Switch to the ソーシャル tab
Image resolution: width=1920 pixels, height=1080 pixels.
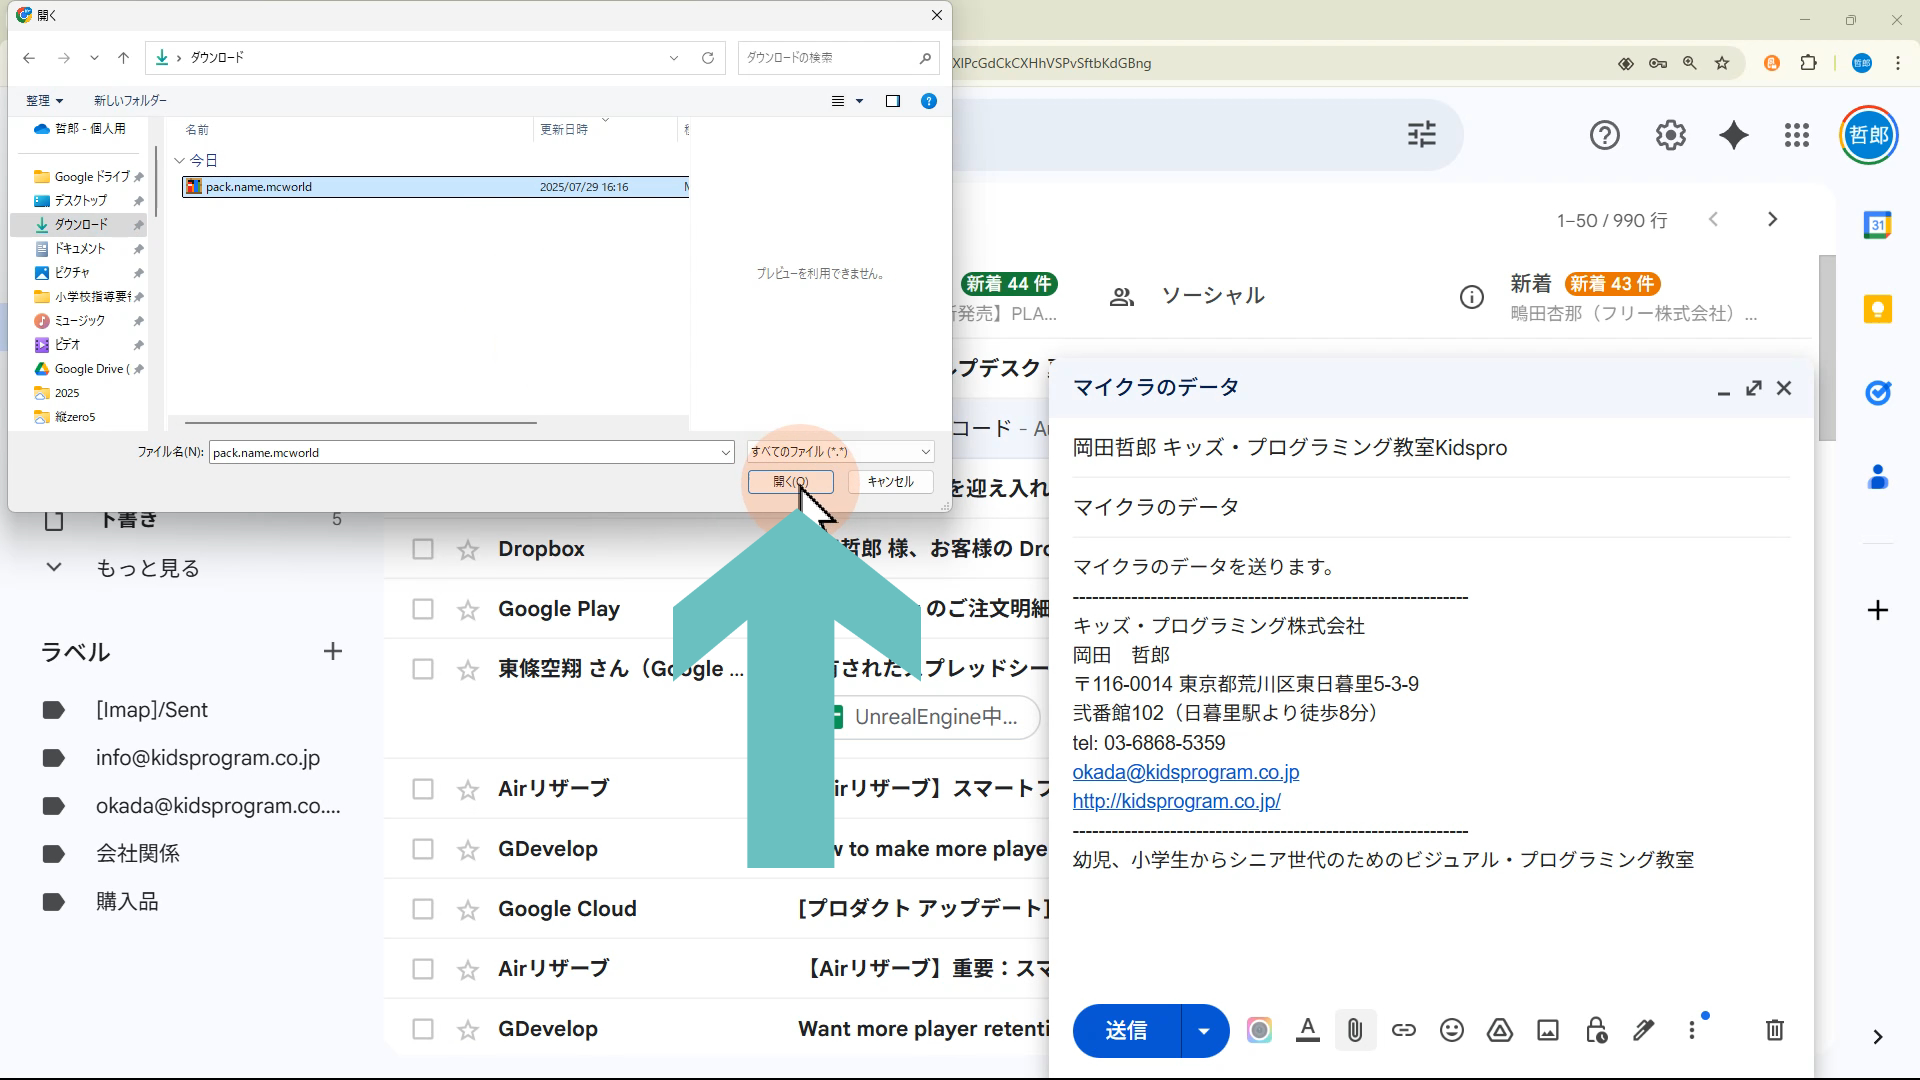1212,296
